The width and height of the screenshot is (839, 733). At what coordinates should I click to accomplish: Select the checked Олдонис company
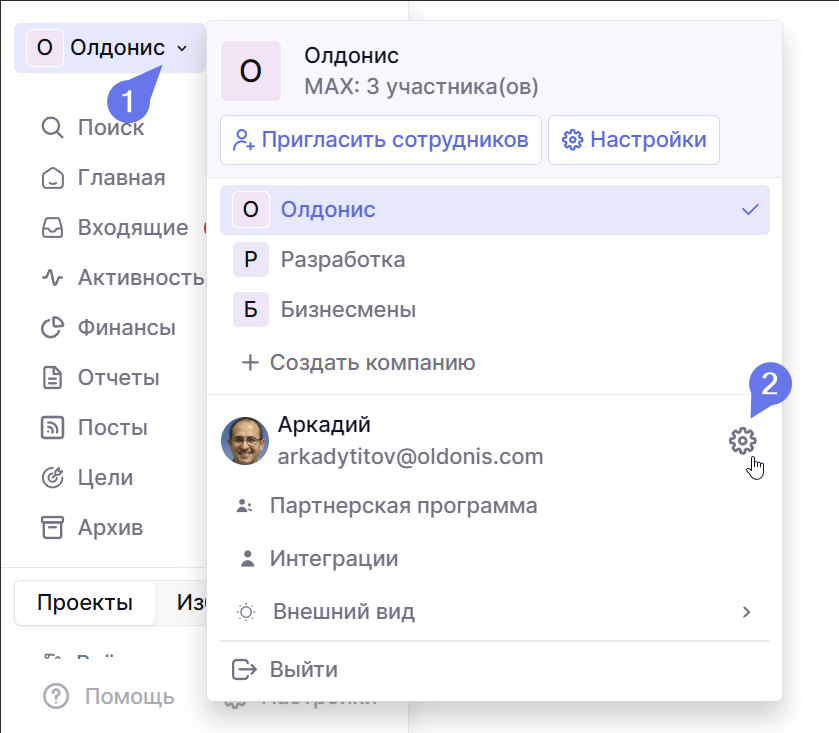coord(495,210)
